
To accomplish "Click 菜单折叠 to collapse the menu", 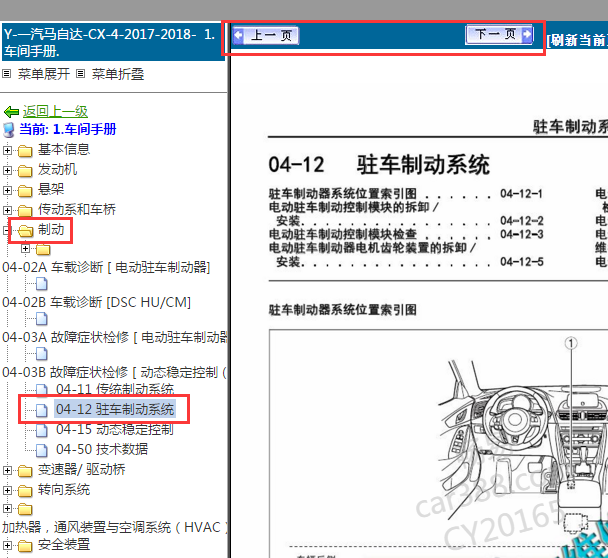I will 118,74.
